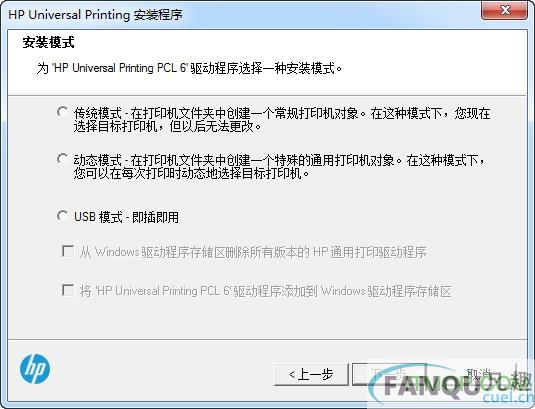Click the 删除所有版本的 HP 通用打印驱动程序 label

click(253, 252)
